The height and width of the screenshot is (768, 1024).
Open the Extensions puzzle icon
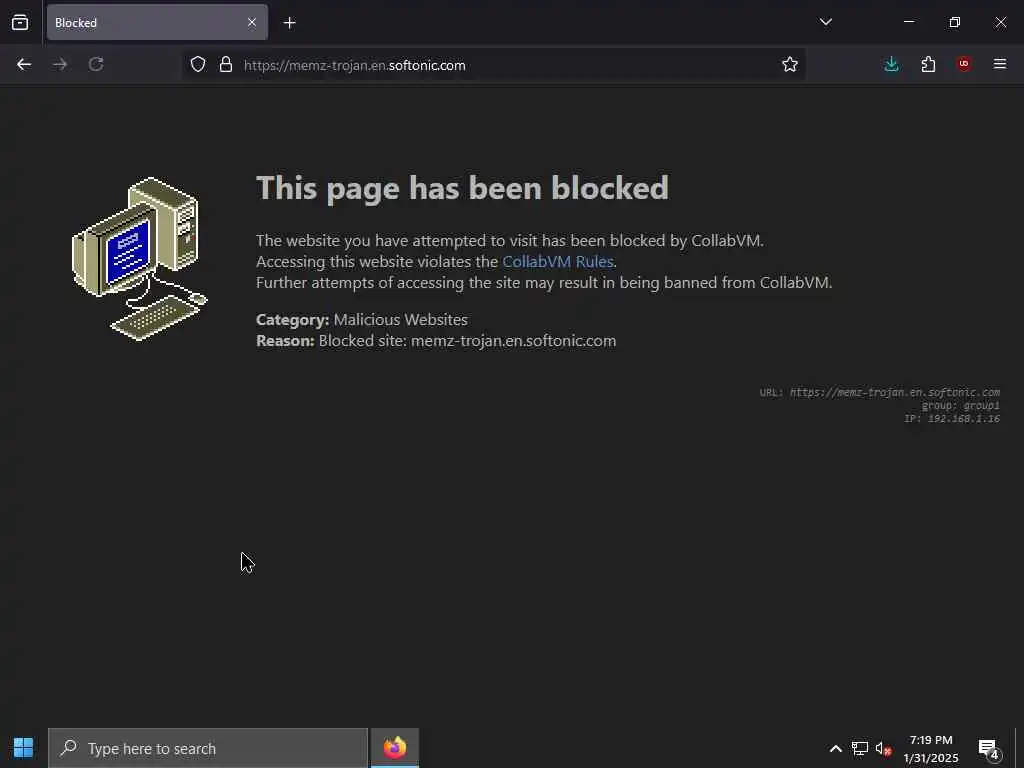[928, 64]
